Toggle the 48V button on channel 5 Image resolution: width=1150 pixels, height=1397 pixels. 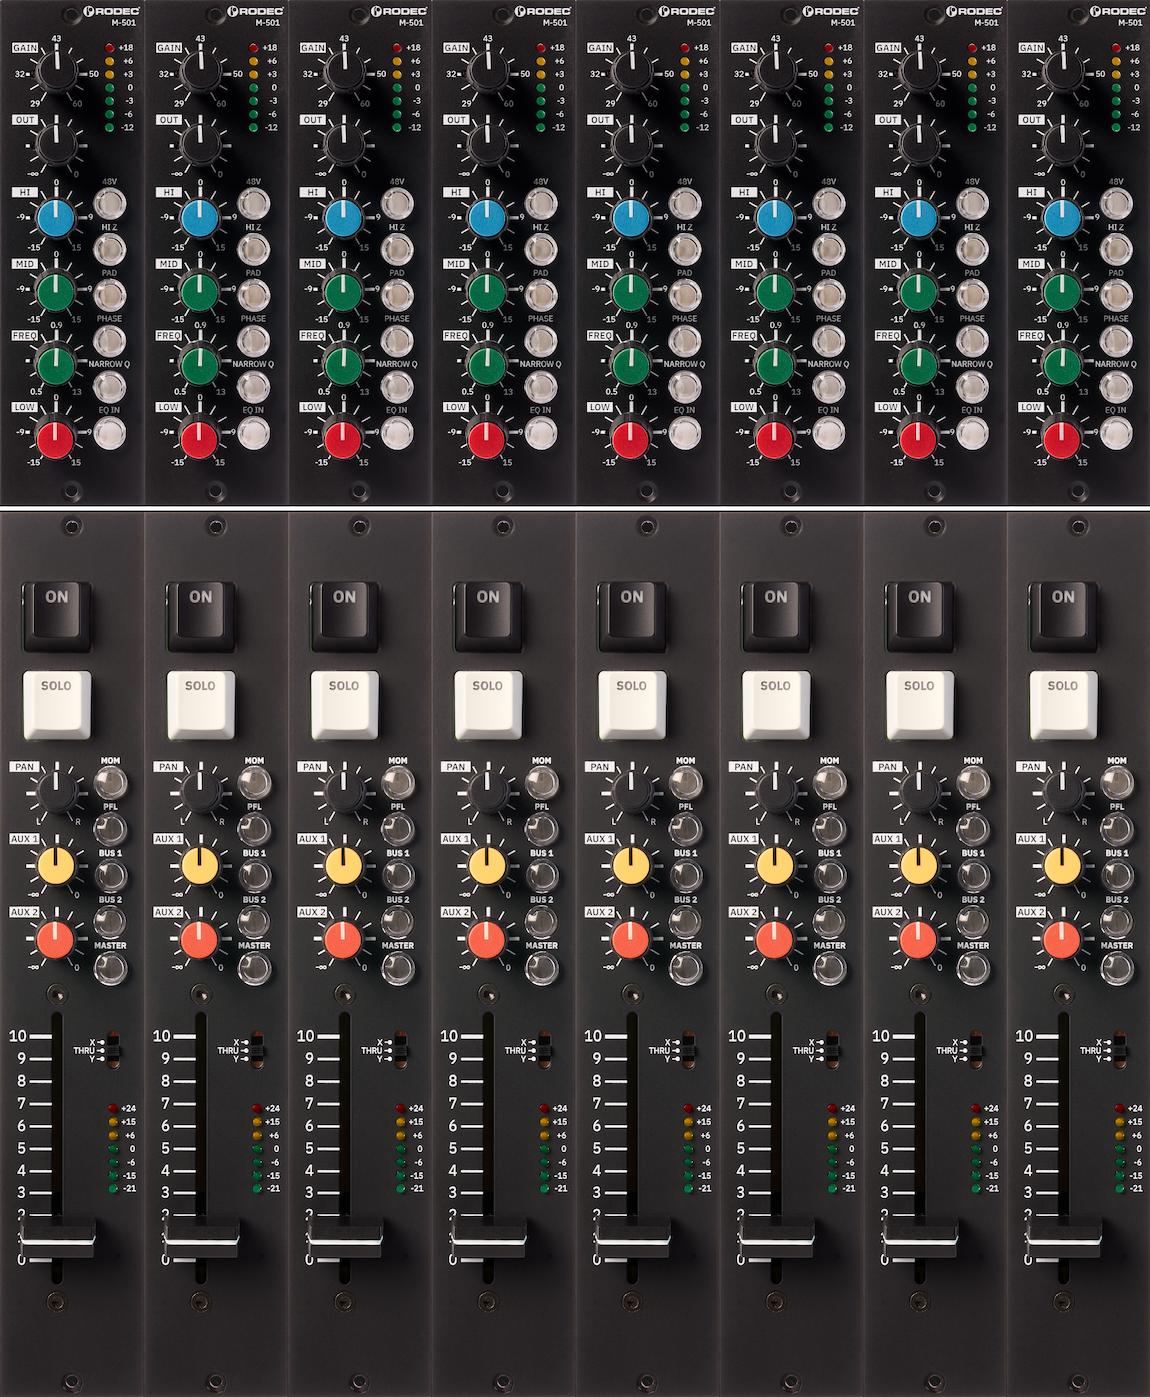pos(685,205)
